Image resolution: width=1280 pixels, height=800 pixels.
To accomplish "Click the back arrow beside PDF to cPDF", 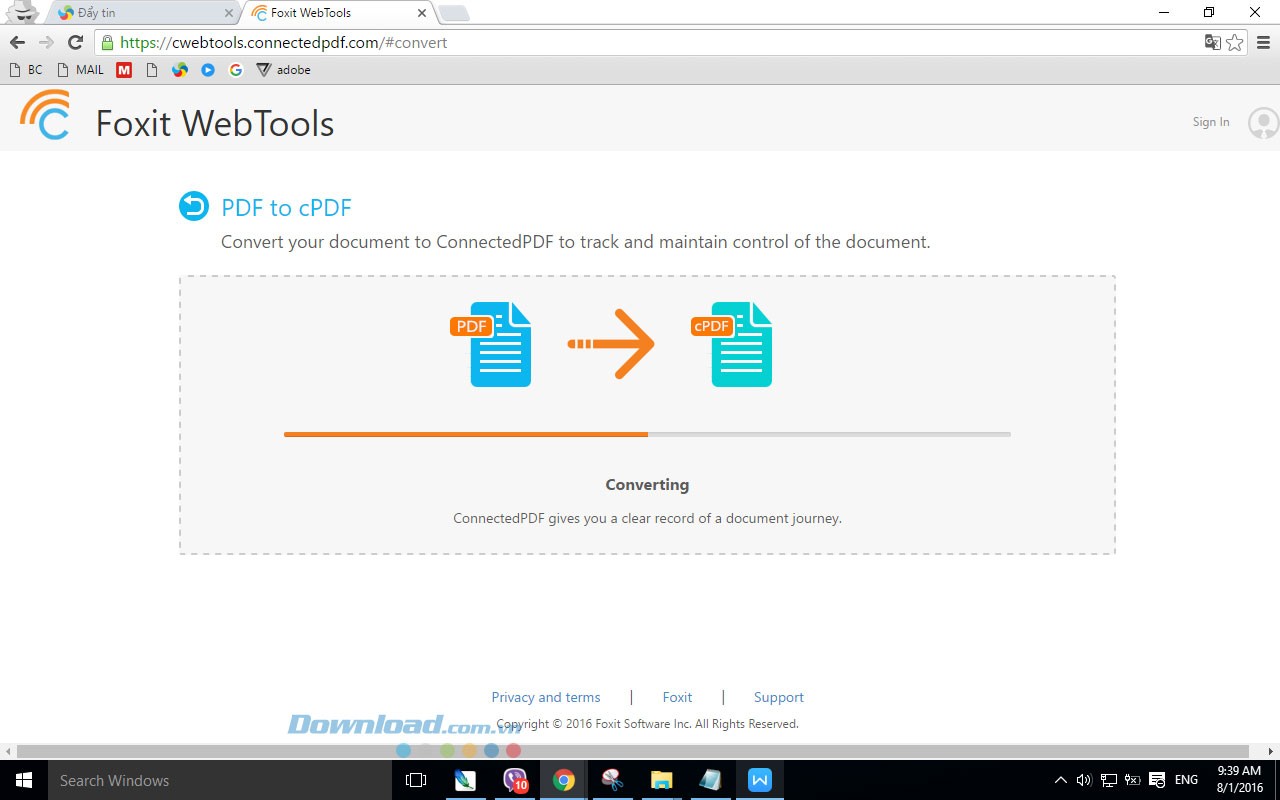I will click(x=194, y=206).
